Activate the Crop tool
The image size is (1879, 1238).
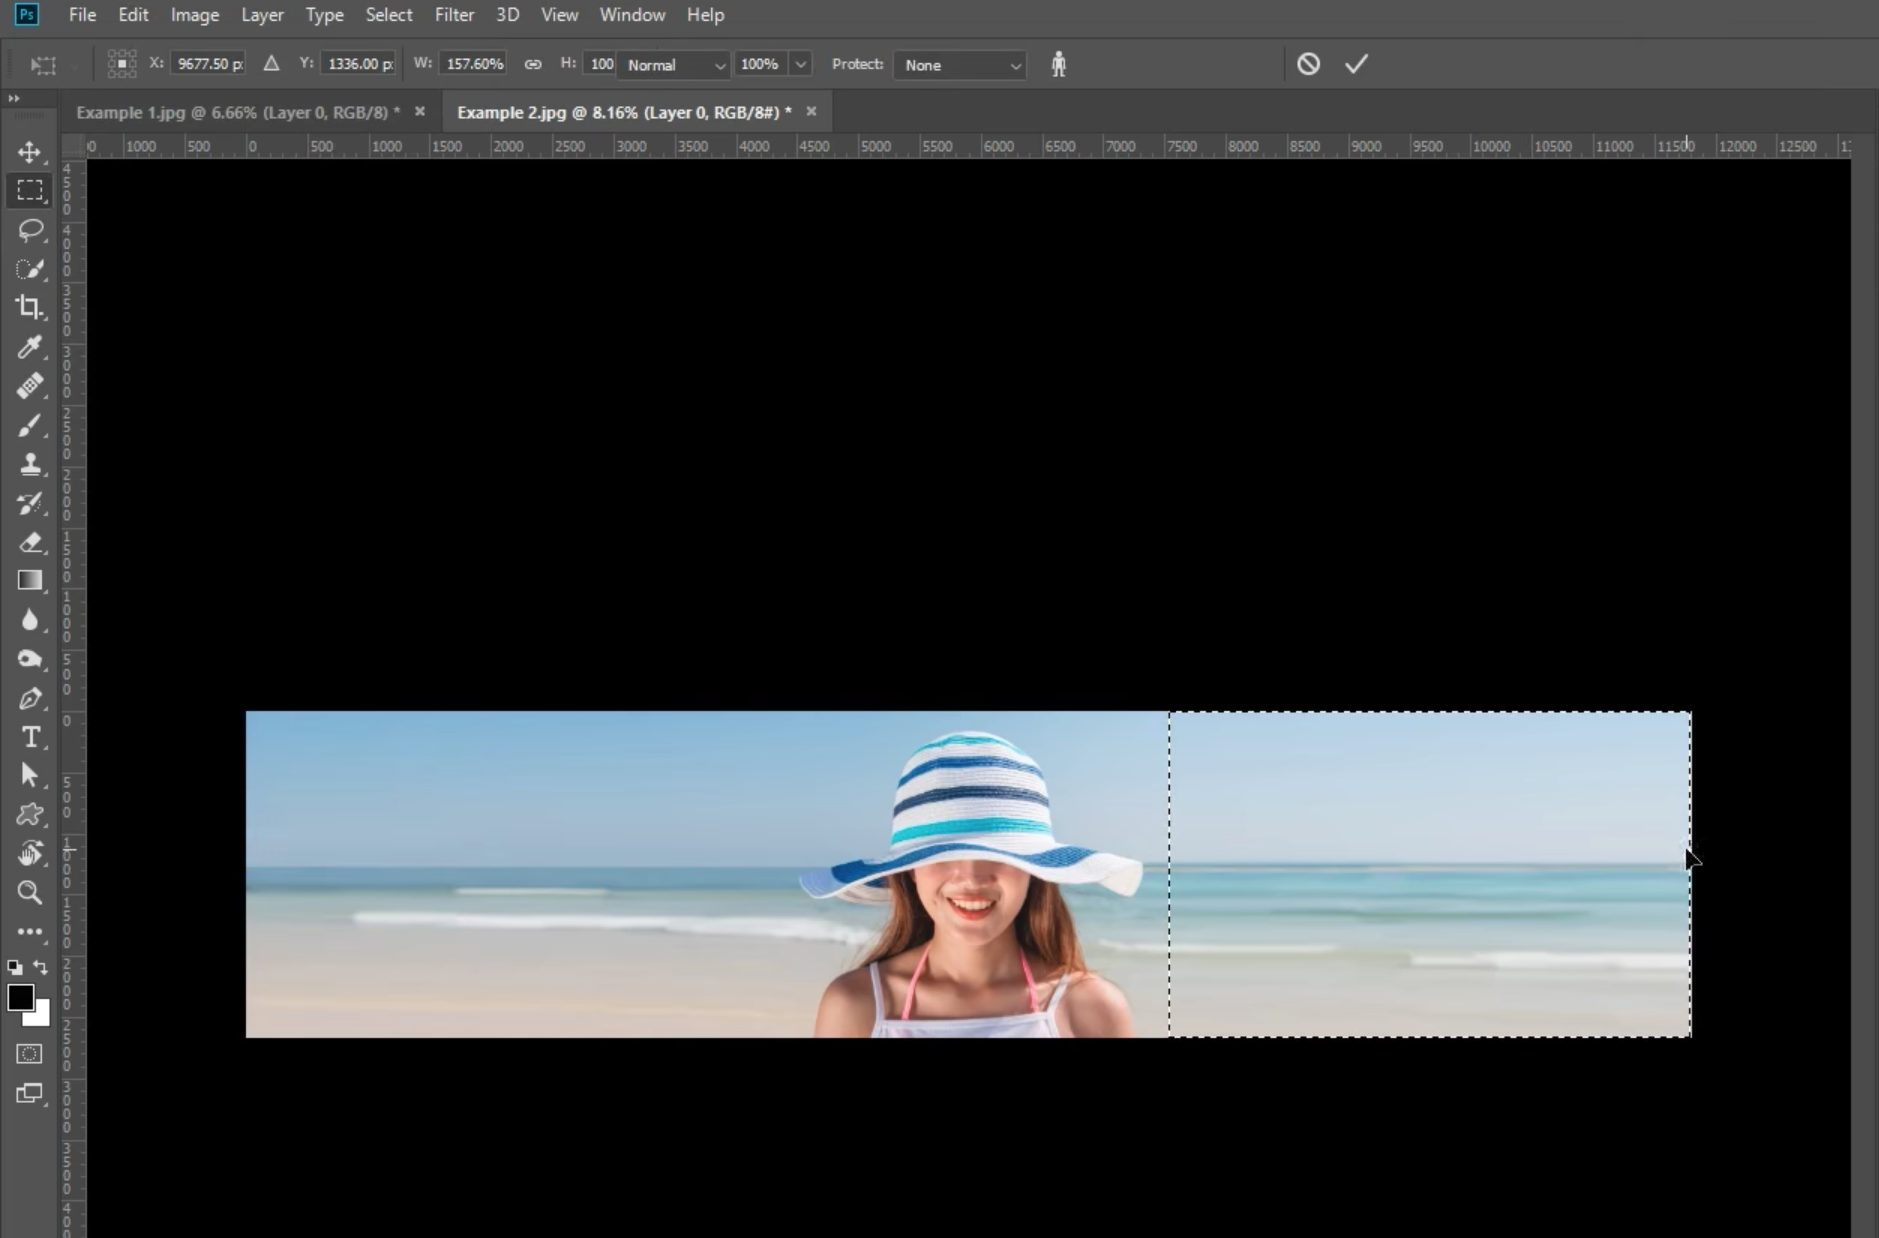click(x=29, y=307)
